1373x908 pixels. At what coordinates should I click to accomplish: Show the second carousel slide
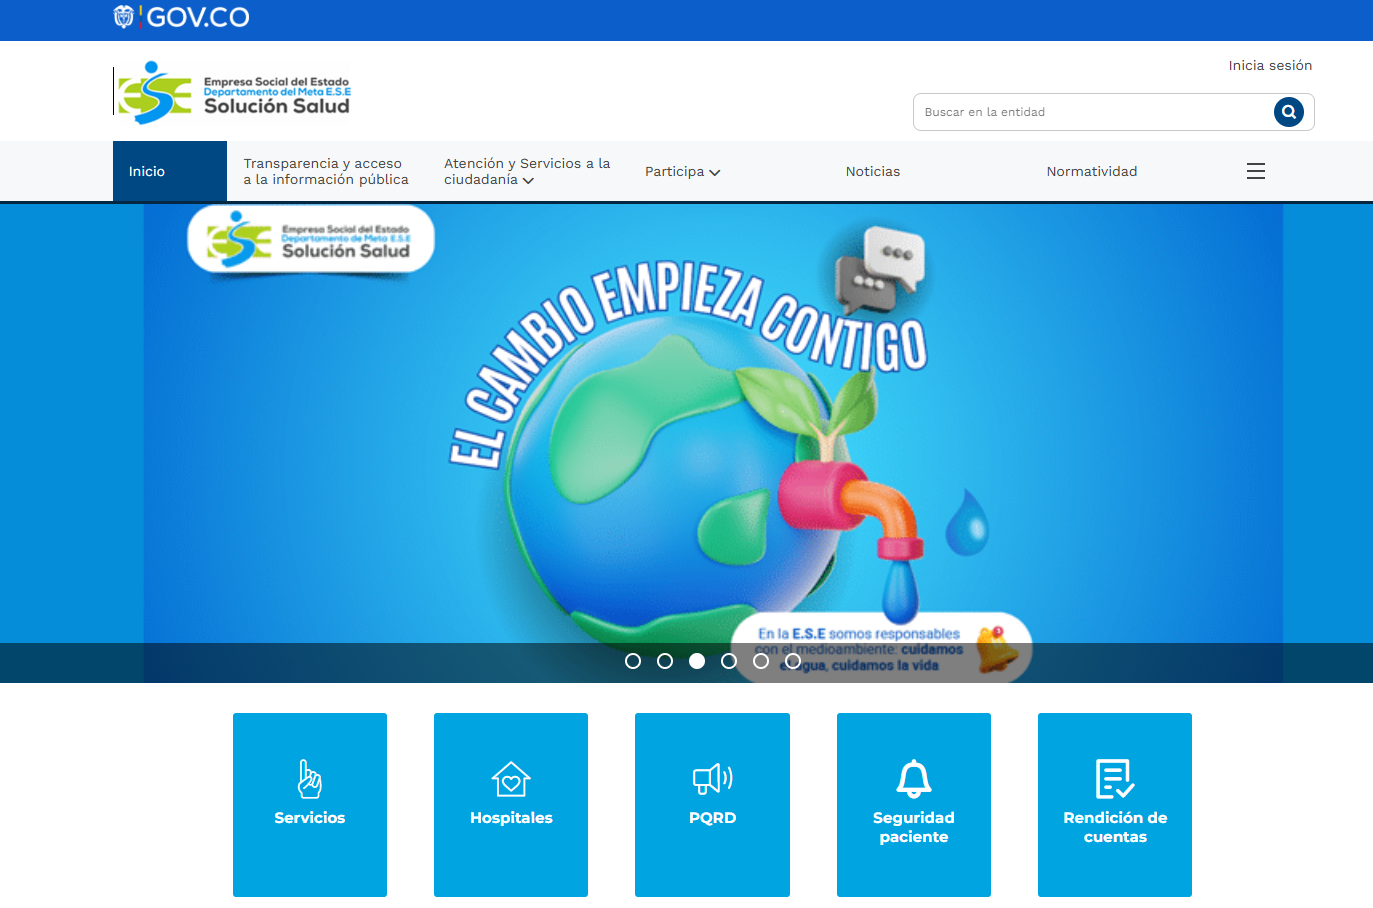pos(665,661)
